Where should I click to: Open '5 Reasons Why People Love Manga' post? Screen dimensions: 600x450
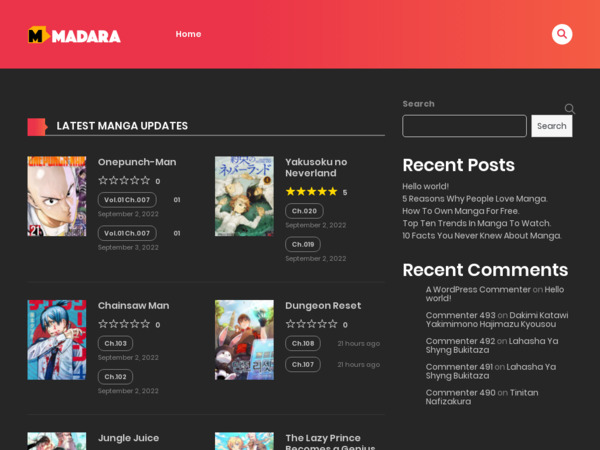coord(475,199)
